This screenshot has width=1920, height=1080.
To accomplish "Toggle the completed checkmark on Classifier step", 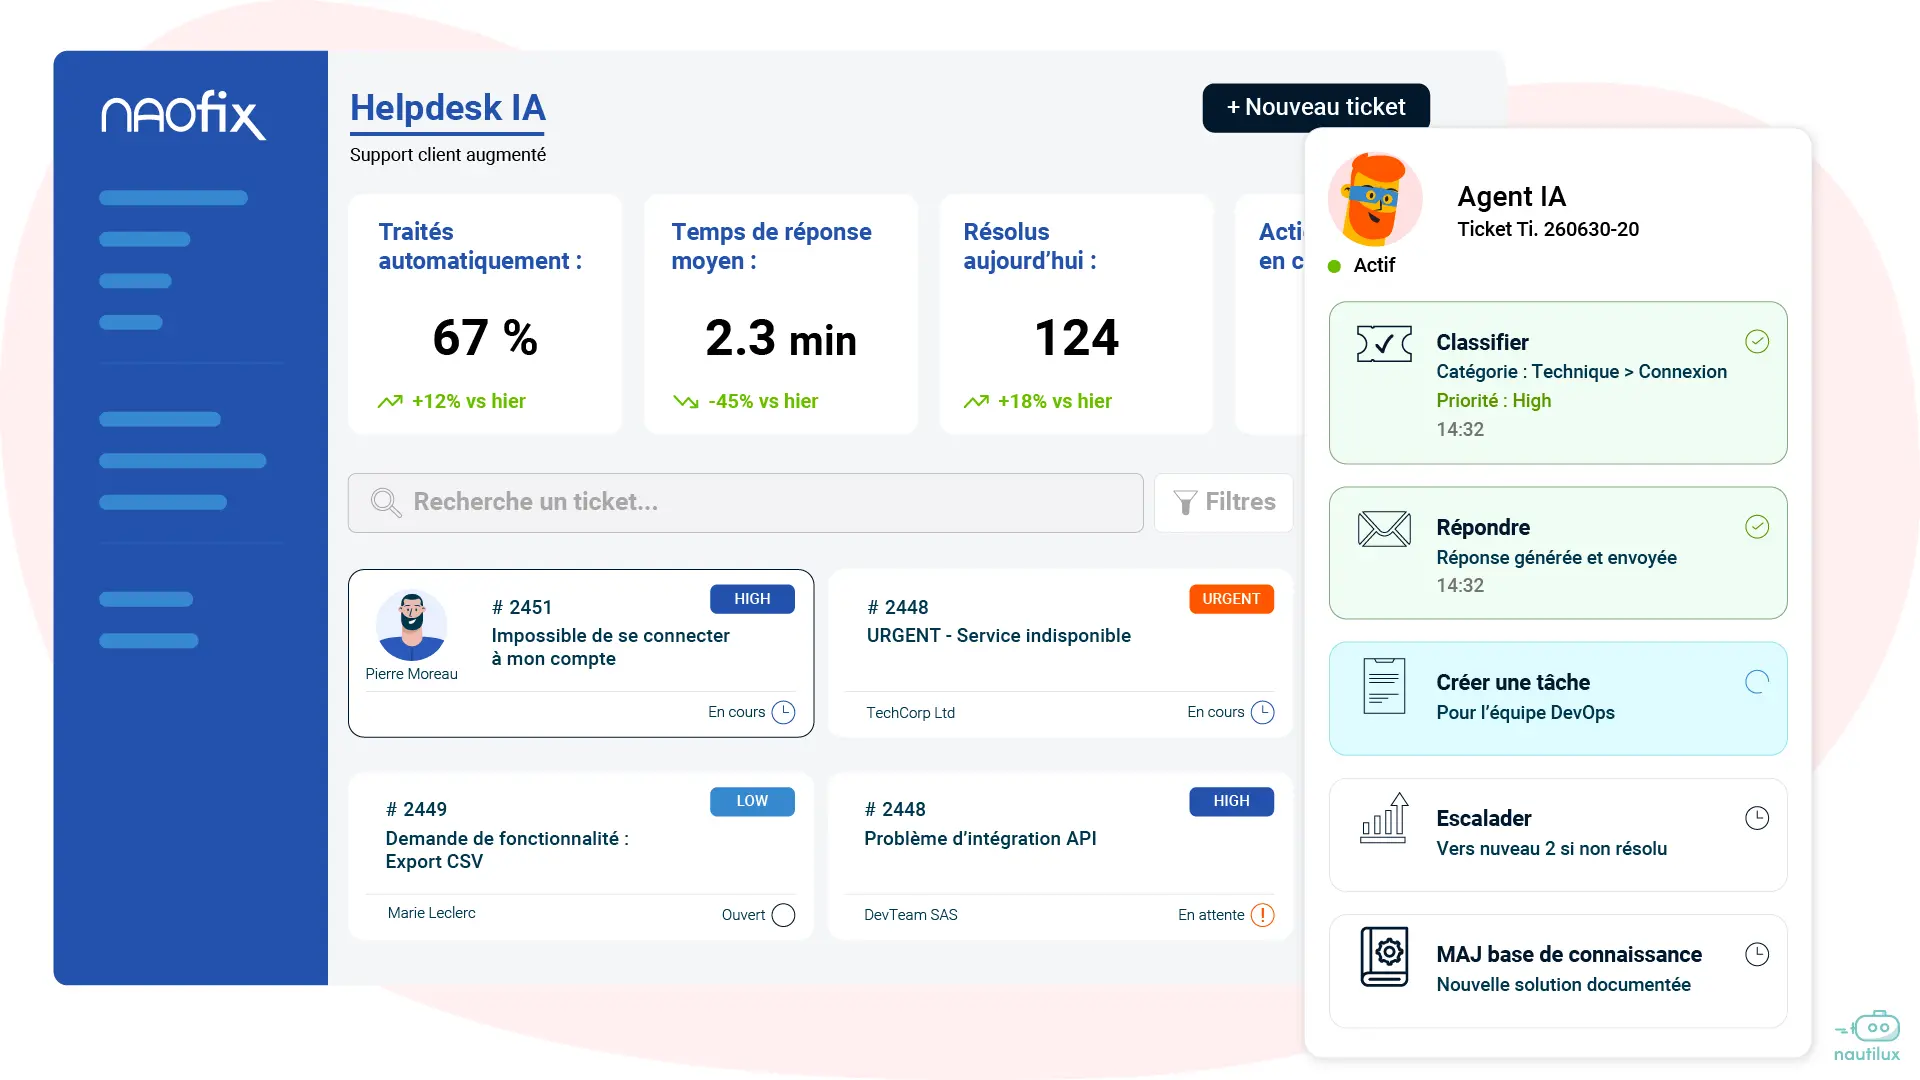I will 1758,341.
